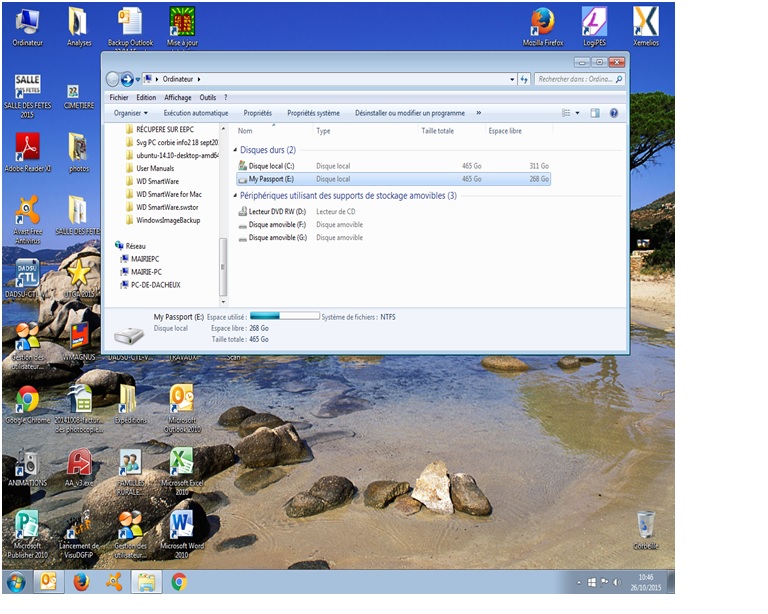Collapse the Disques durs group
This screenshot has height=614, width=768.
pyautogui.click(x=235, y=150)
